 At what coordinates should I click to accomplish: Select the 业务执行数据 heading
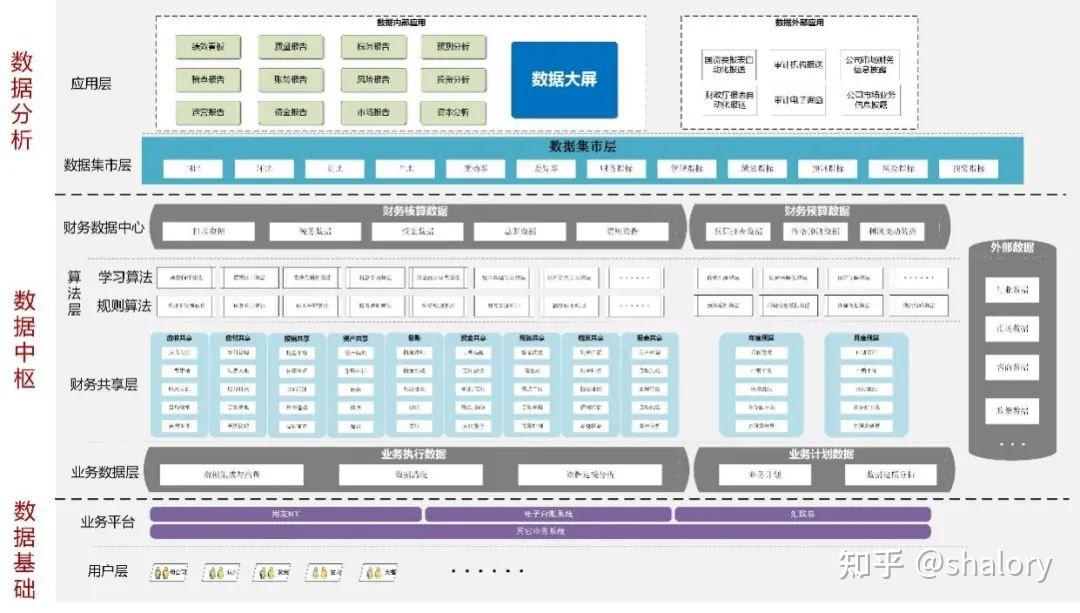click(413, 454)
